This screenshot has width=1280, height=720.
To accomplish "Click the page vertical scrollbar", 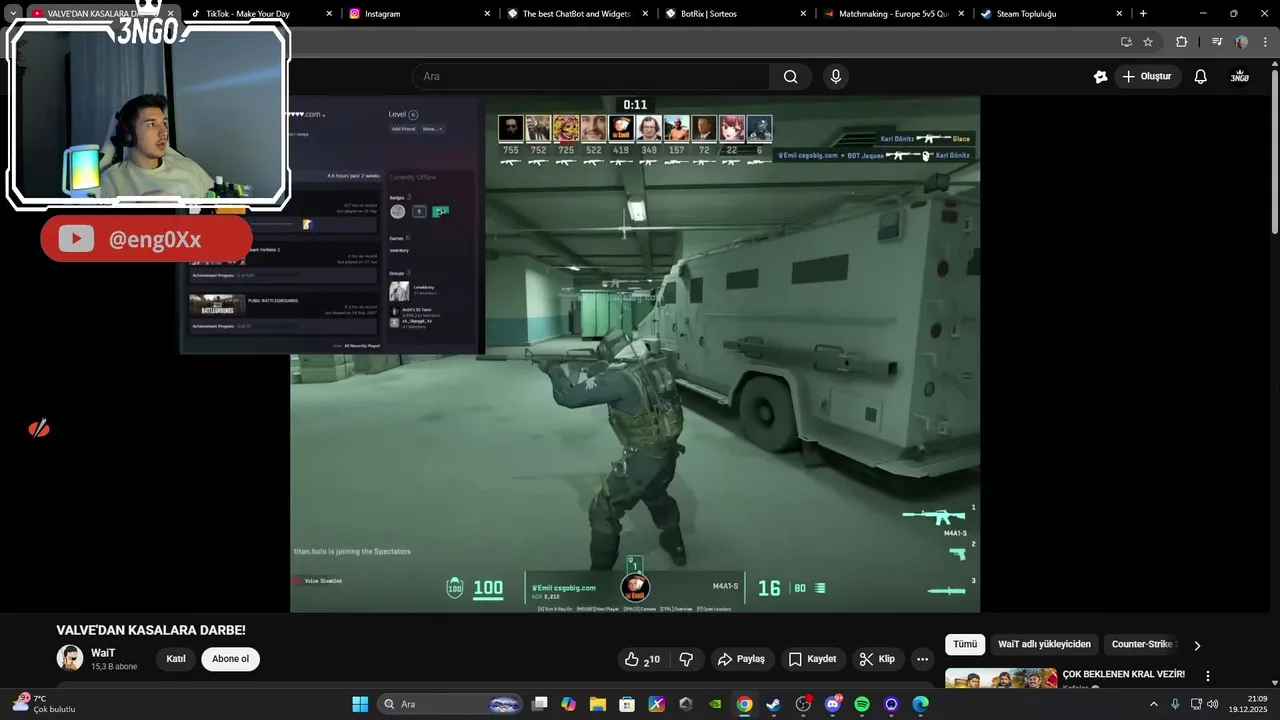I will [x=1274, y=150].
